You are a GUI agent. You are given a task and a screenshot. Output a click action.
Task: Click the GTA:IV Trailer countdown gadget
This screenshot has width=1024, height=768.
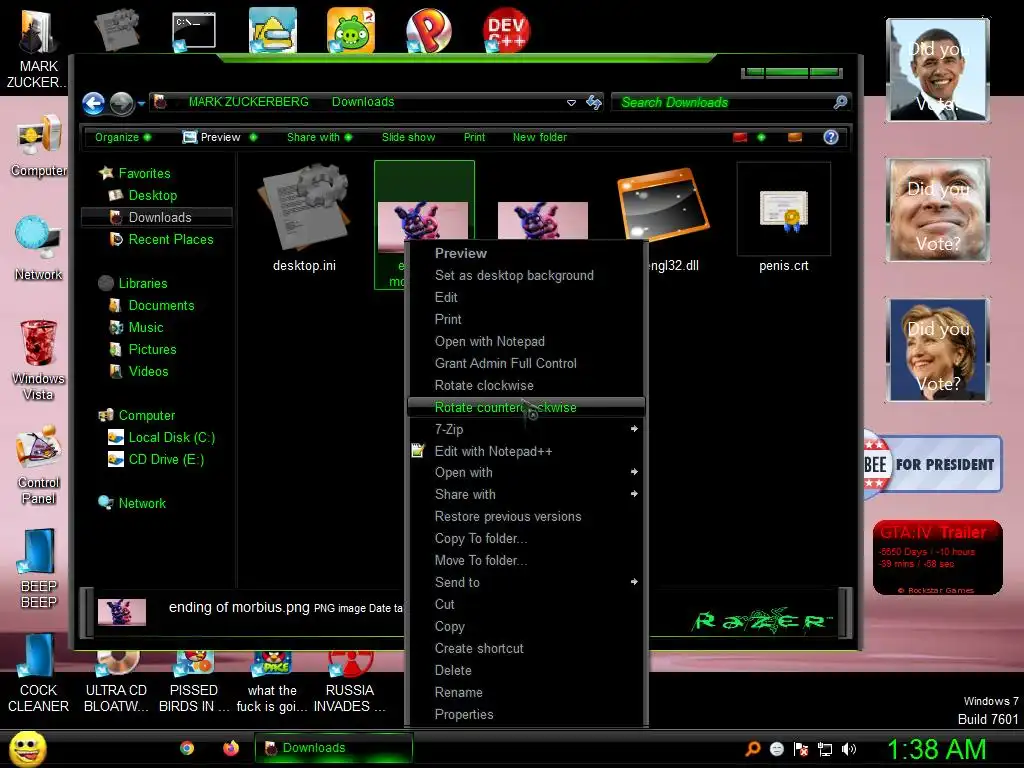[x=937, y=557]
